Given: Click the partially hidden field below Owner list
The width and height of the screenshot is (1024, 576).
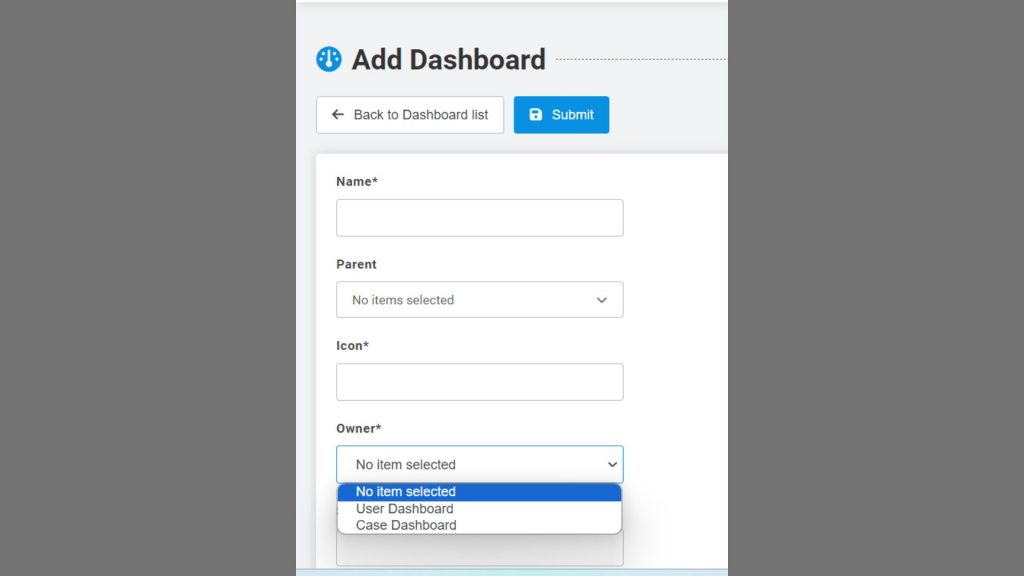Looking at the screenshot, I should click(479, 550).
